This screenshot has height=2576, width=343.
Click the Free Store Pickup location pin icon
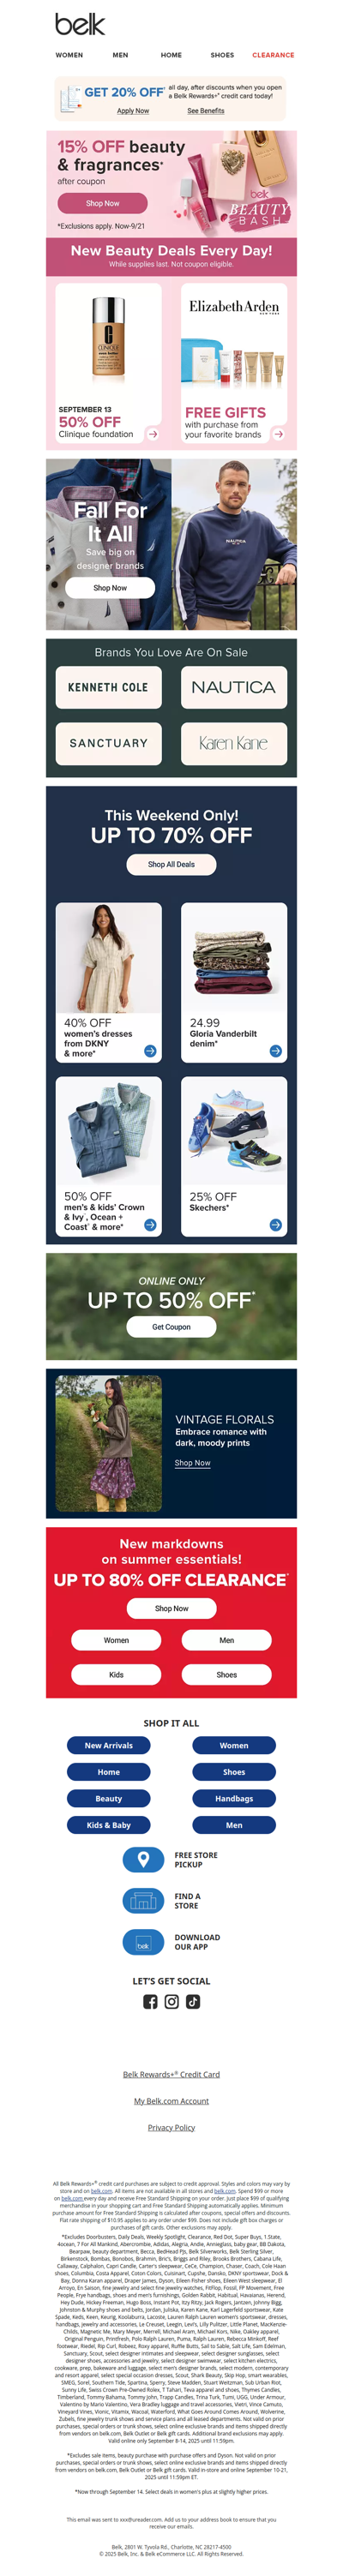[143, 1859]
